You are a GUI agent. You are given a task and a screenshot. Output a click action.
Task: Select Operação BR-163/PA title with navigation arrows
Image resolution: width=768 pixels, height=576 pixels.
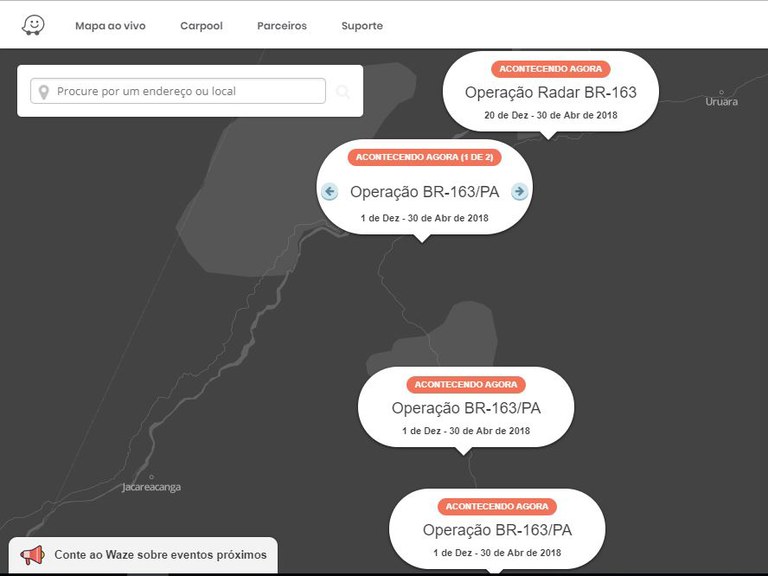425,192
